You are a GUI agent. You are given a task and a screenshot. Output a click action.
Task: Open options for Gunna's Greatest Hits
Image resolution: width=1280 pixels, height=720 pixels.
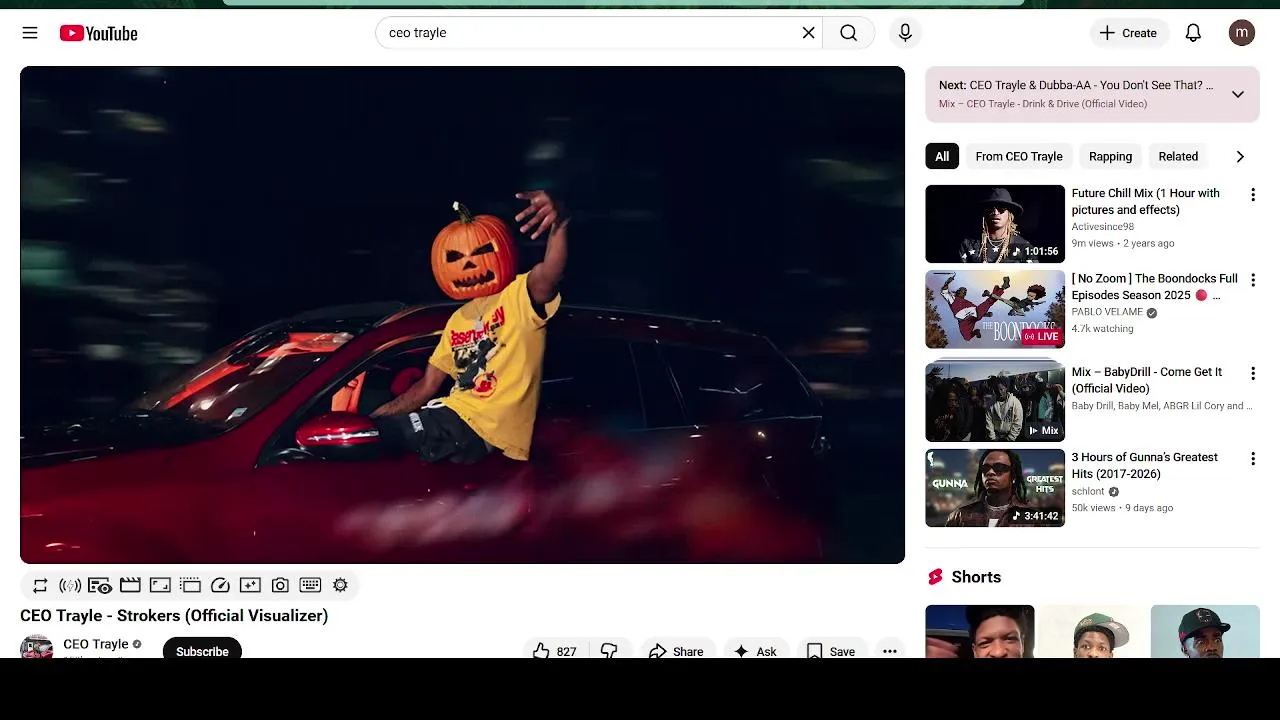[x=1252, y=459]
